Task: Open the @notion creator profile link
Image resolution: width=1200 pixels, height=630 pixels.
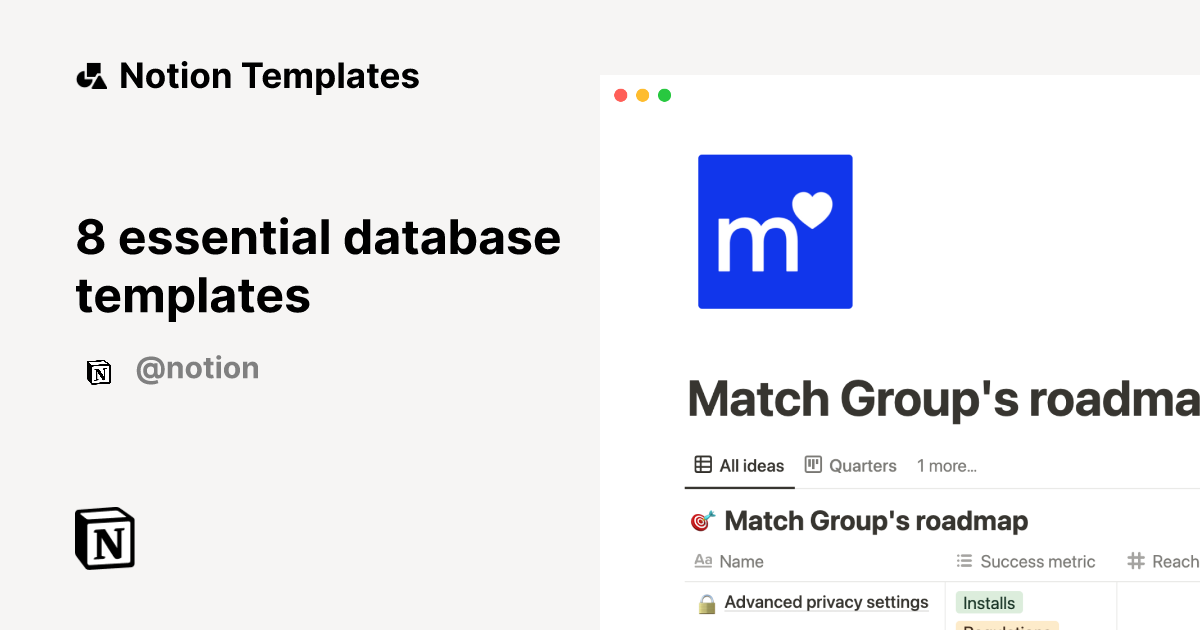Action: click(197, 369)
